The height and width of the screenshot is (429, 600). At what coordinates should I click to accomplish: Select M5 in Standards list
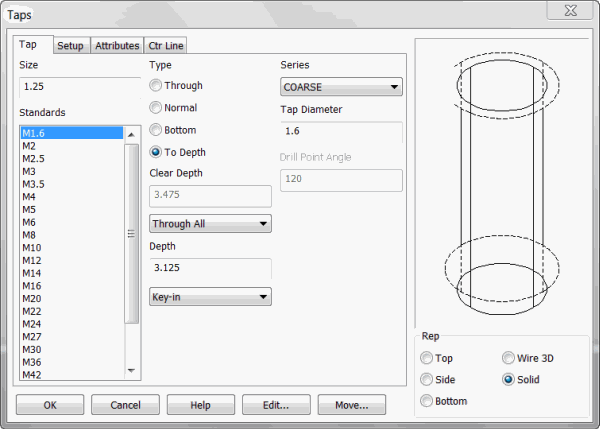[72, 209]
